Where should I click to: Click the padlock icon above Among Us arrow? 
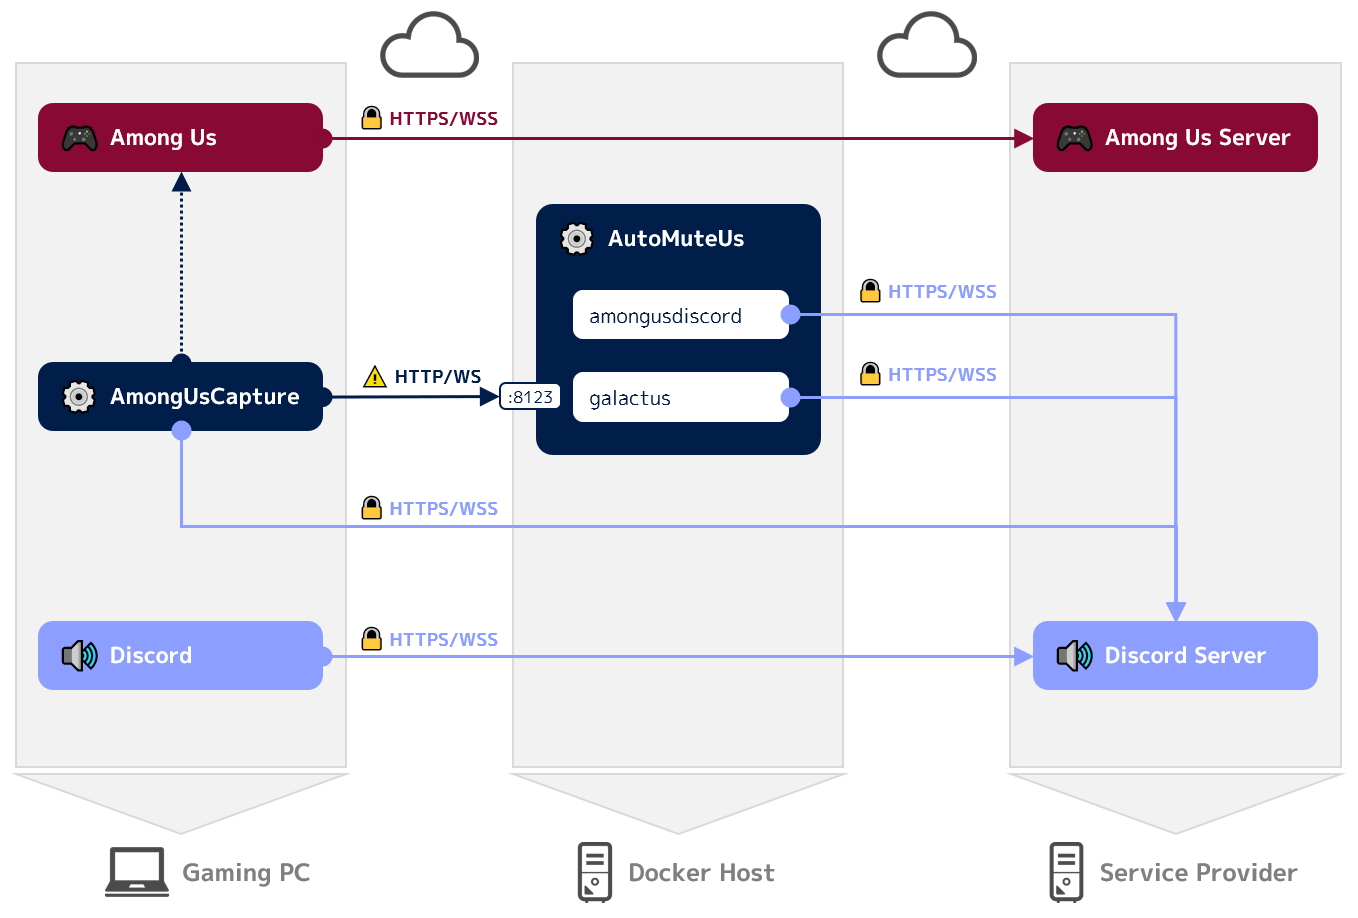click(x=371, y=118)
